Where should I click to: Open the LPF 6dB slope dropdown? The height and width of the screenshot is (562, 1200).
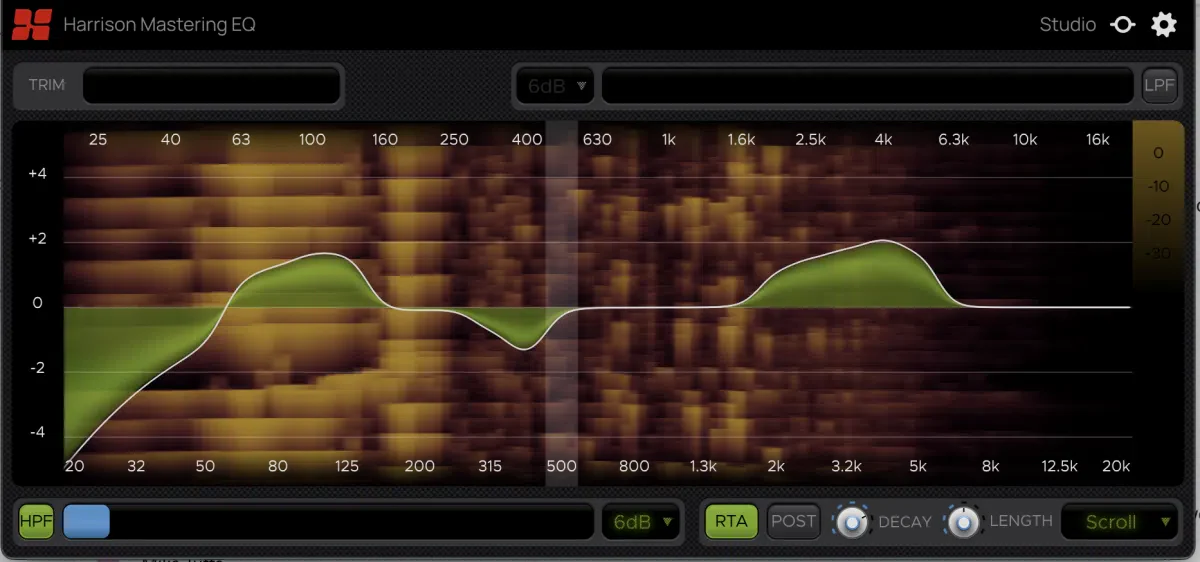pyautogui.click(x=555, y=85)
